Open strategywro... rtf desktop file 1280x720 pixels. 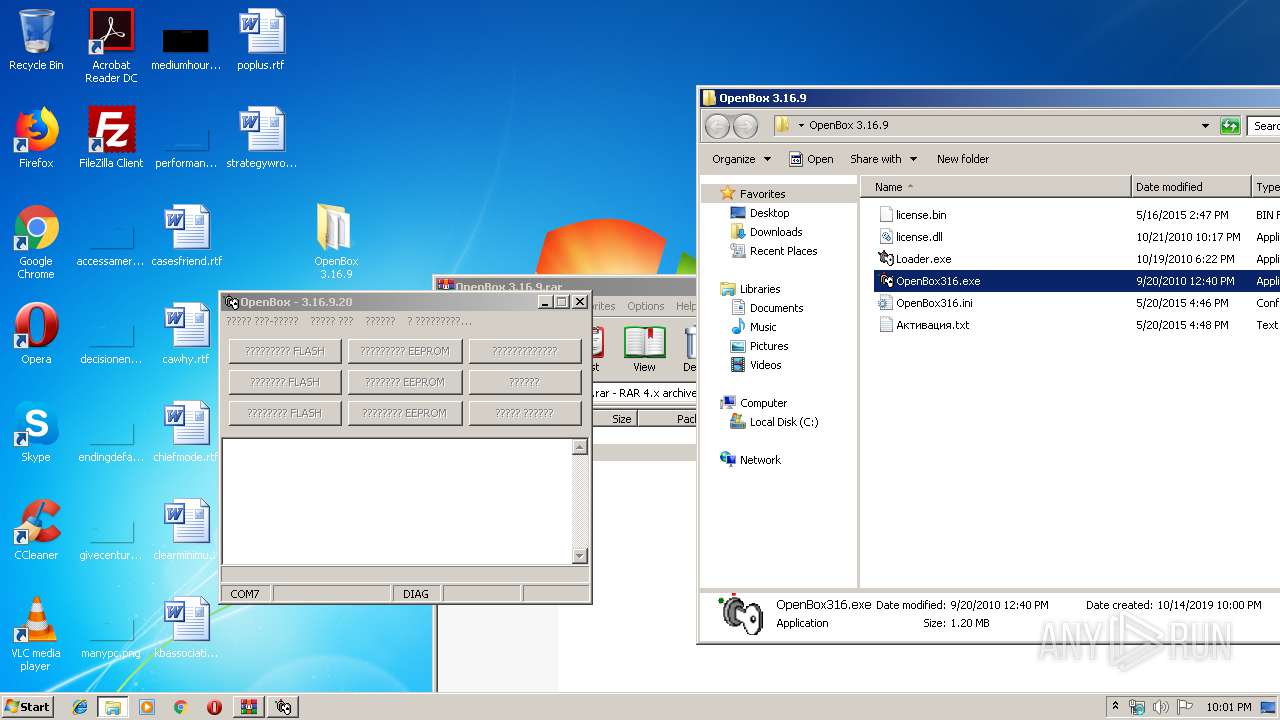pyautogui.click(x=261, y=138)
